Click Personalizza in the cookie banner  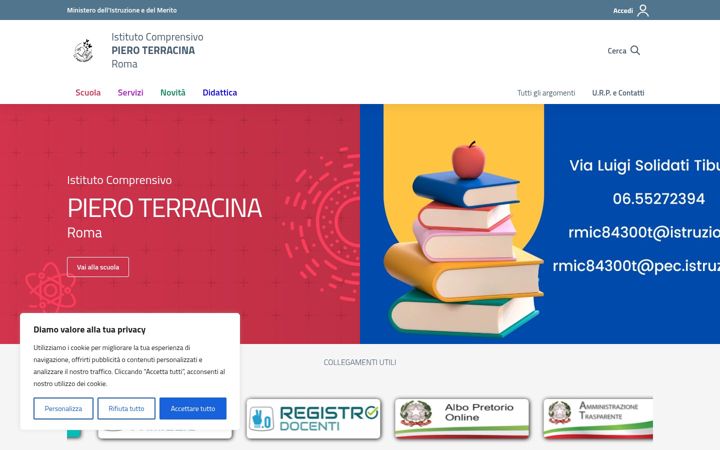pos(63,408)
